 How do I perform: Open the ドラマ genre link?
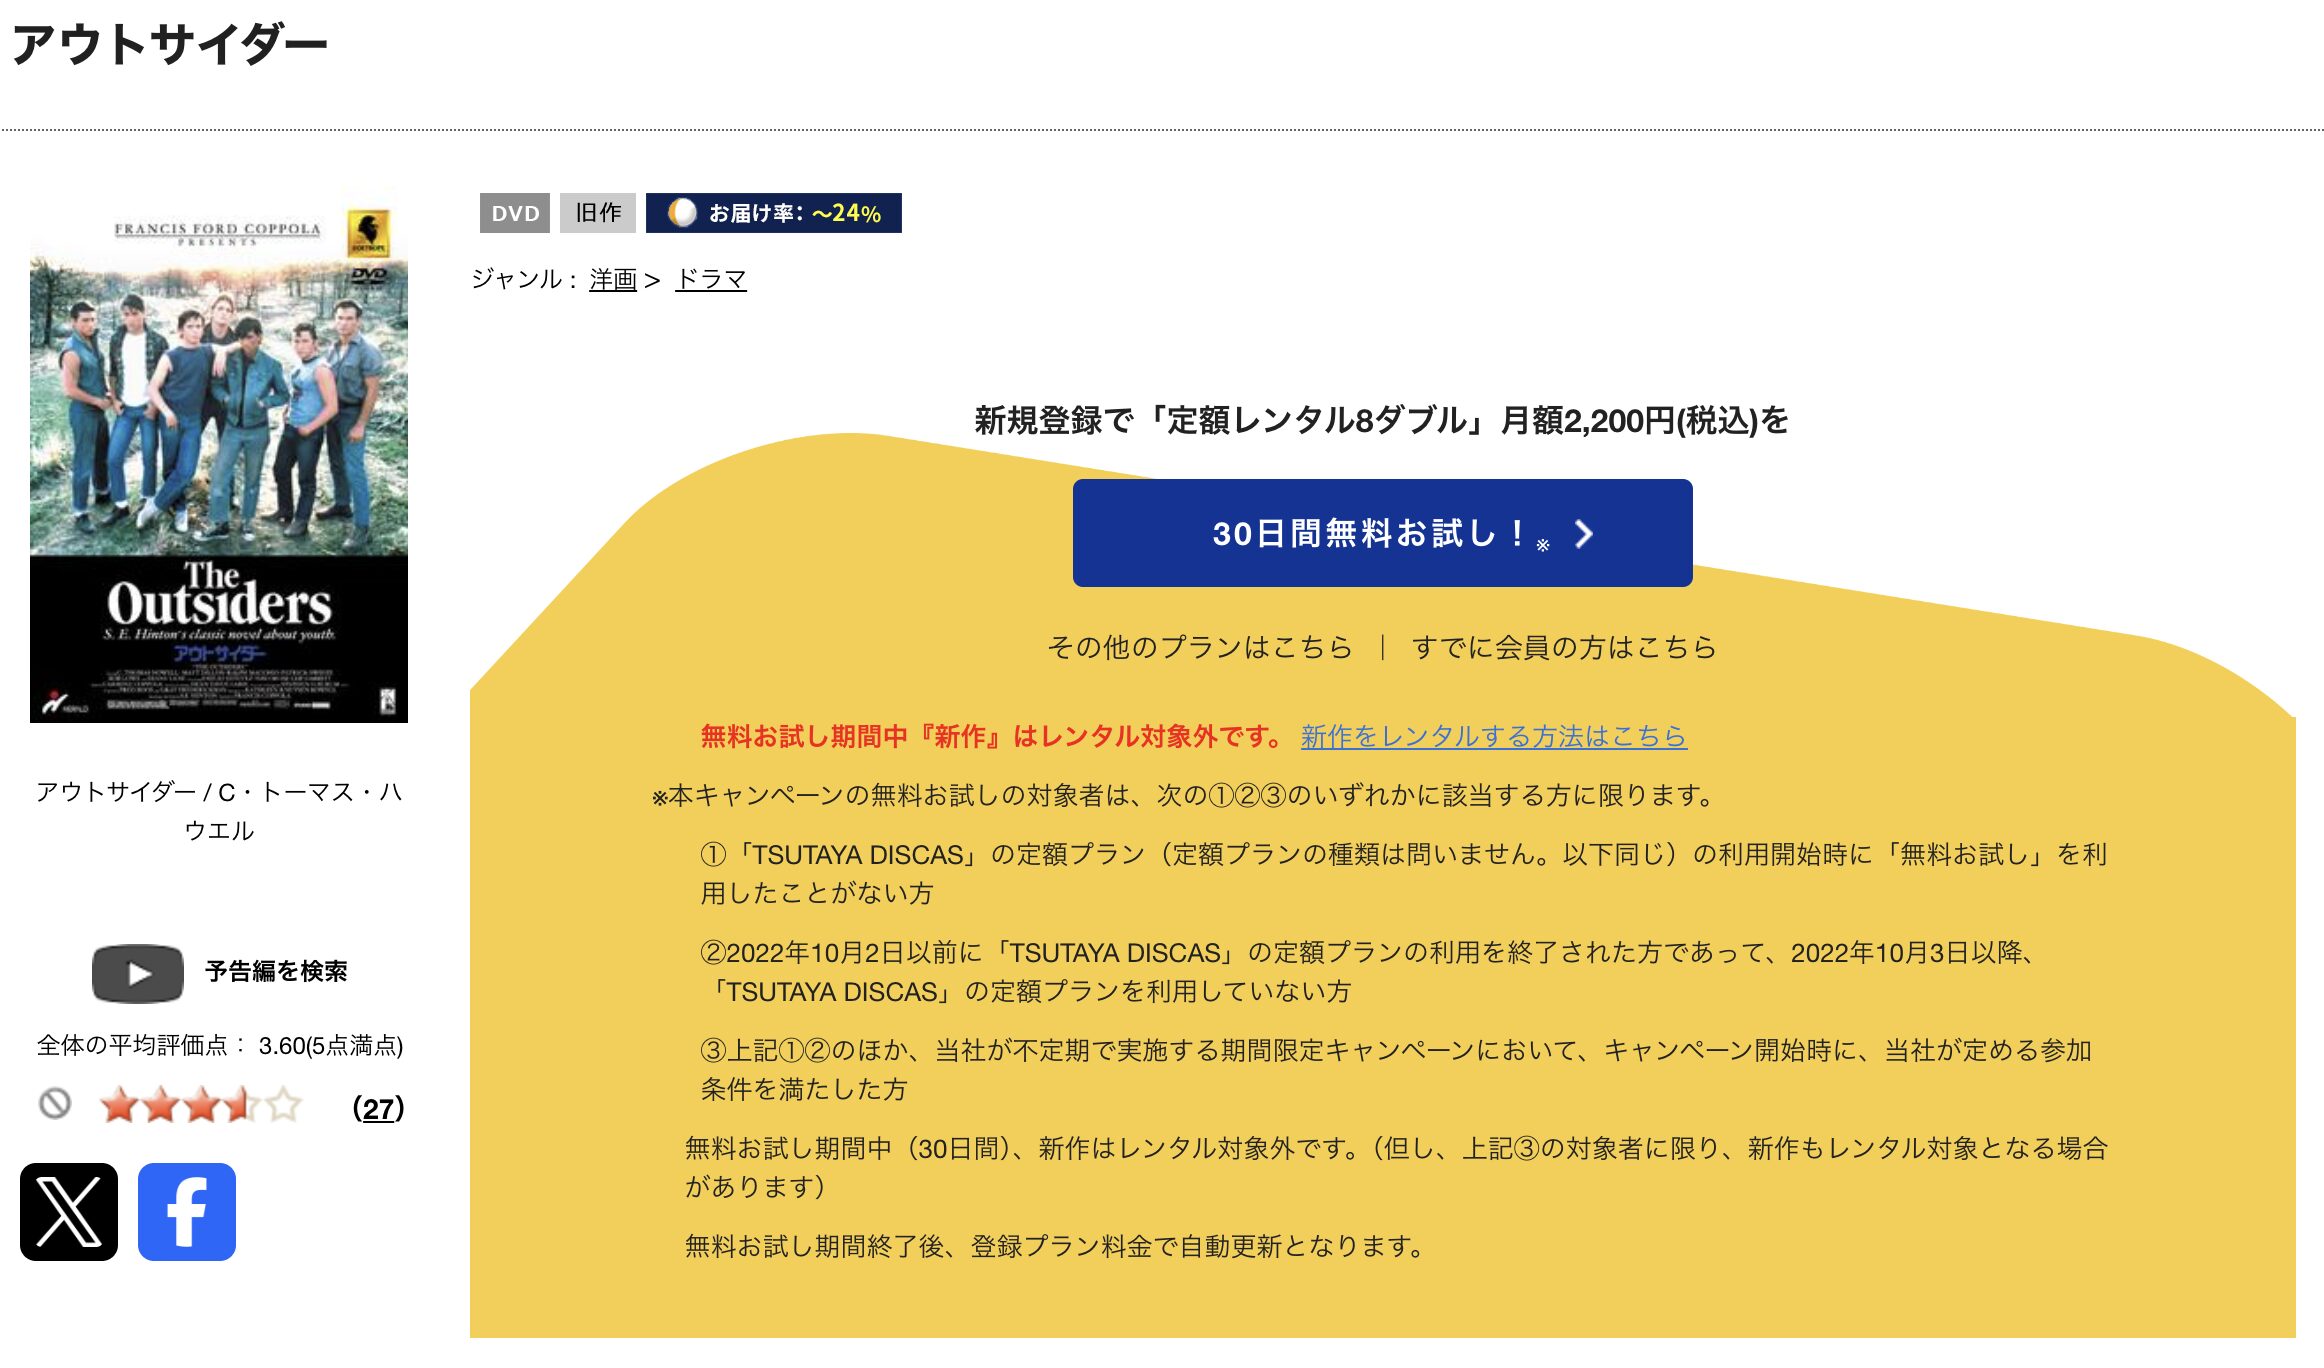pyautogui.click(x=711, y=279)
